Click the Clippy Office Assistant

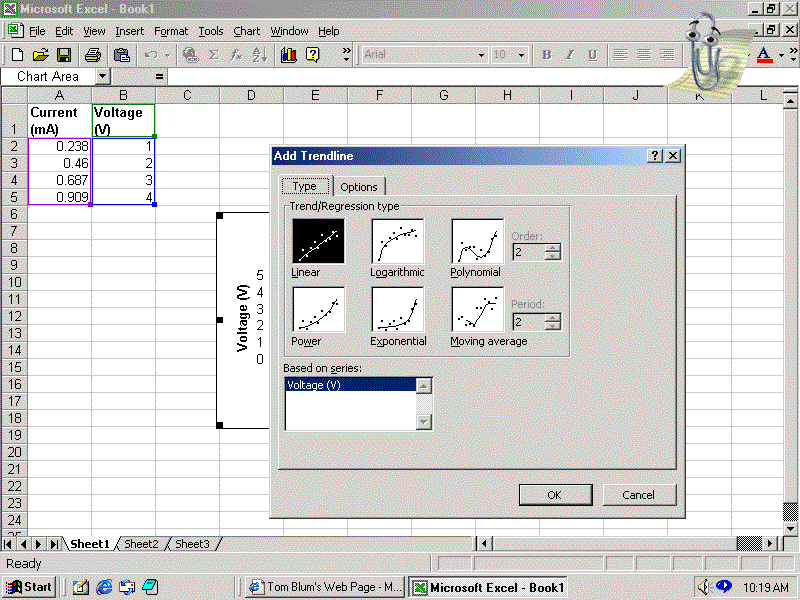(709, 54)
